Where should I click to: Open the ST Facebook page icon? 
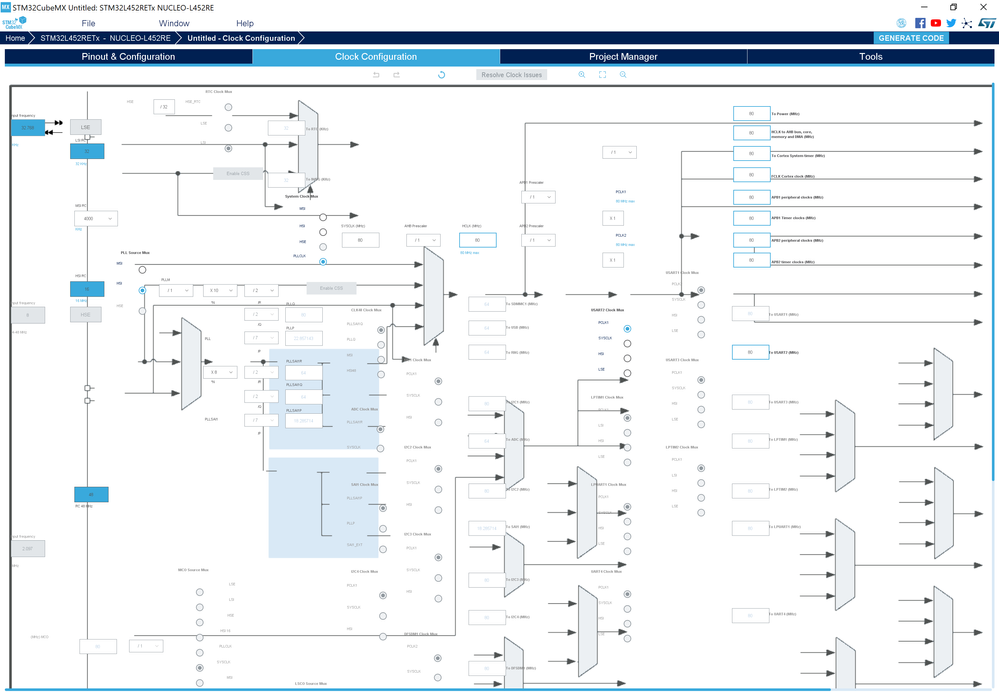(x=920, y=23)
